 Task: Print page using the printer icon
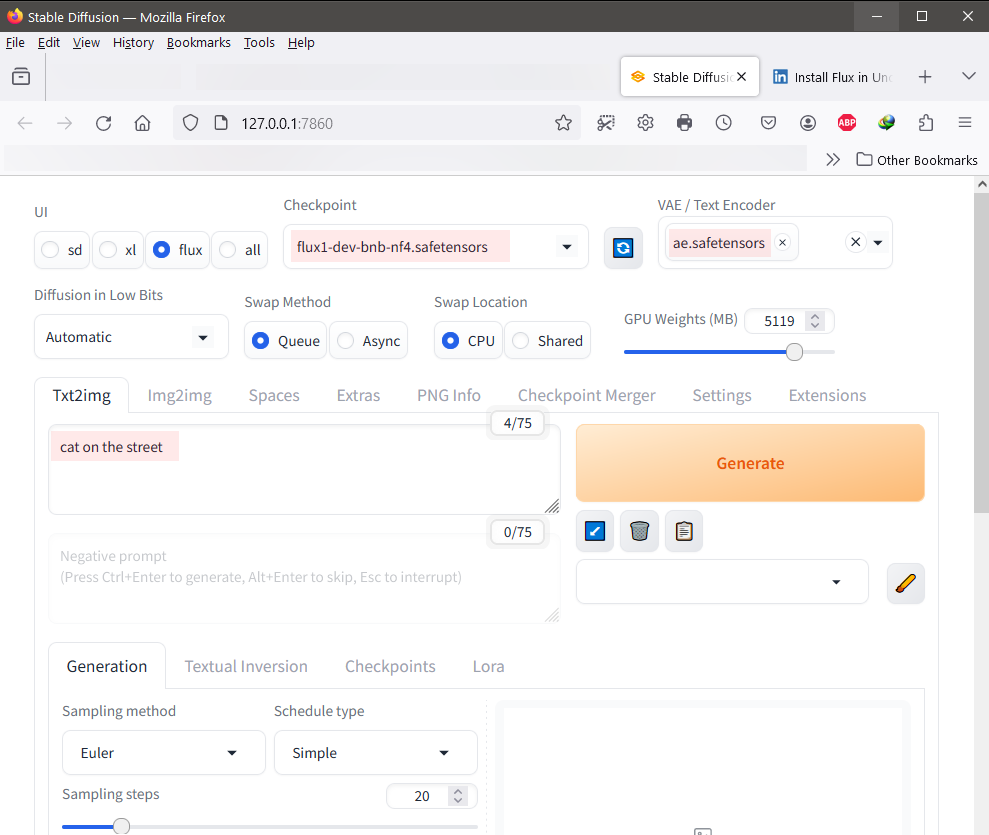[684, 123]
